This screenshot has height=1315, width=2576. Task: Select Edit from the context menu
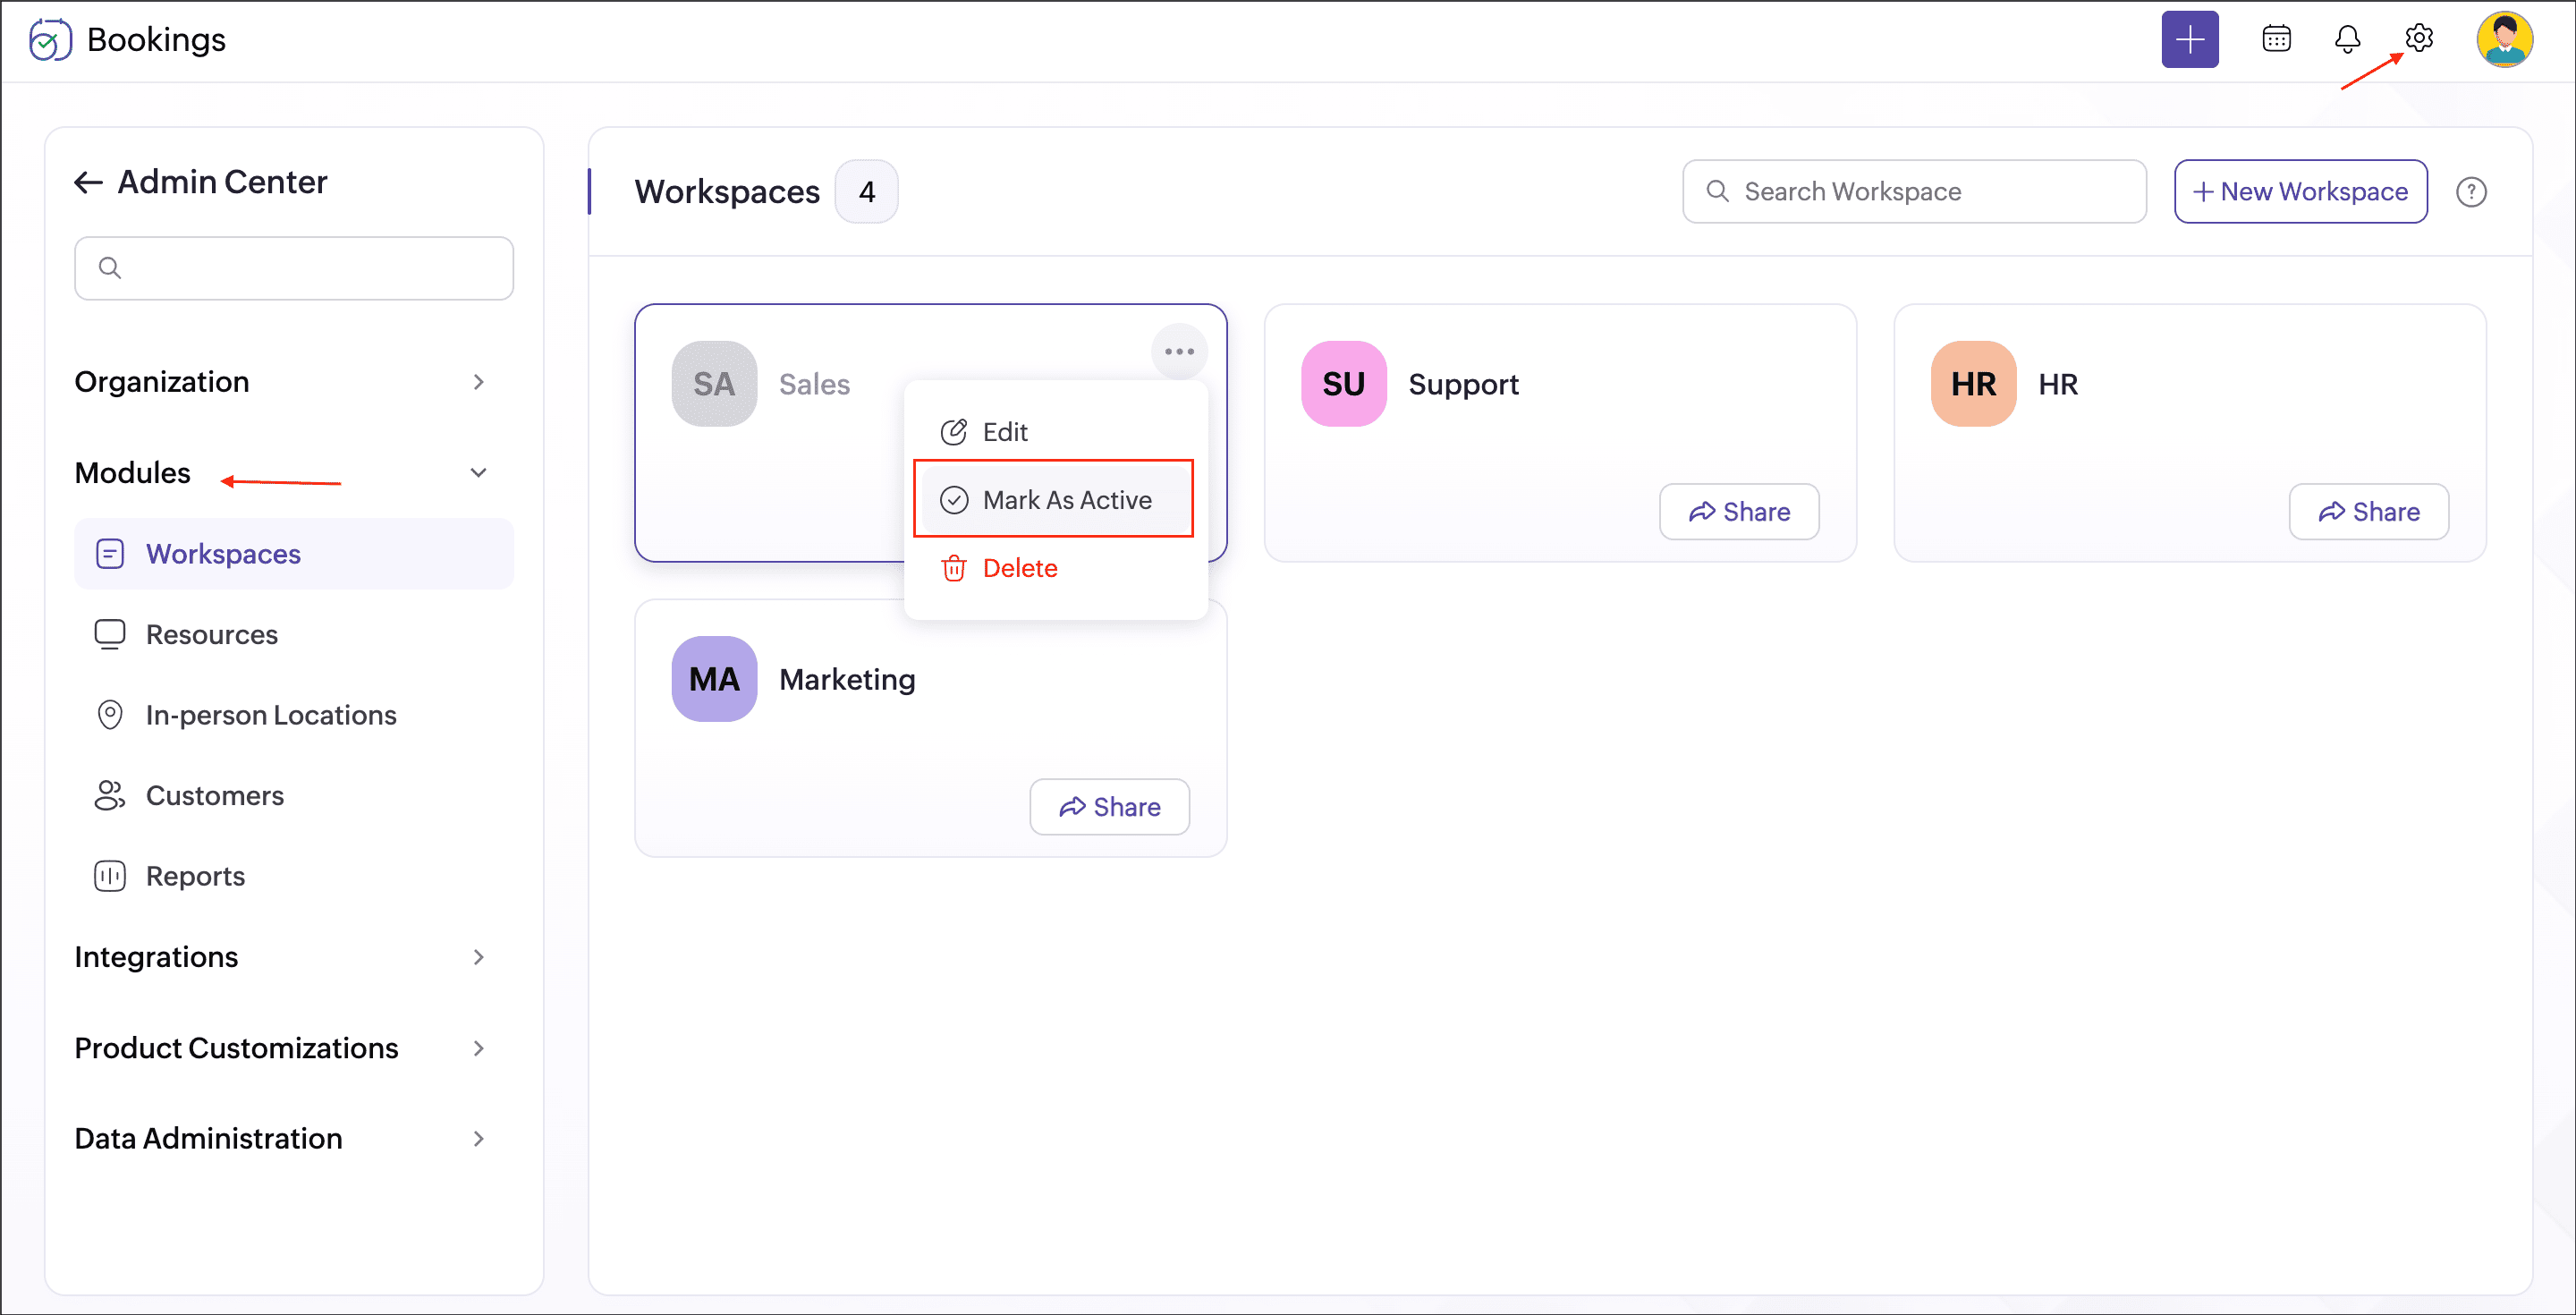1056,432
